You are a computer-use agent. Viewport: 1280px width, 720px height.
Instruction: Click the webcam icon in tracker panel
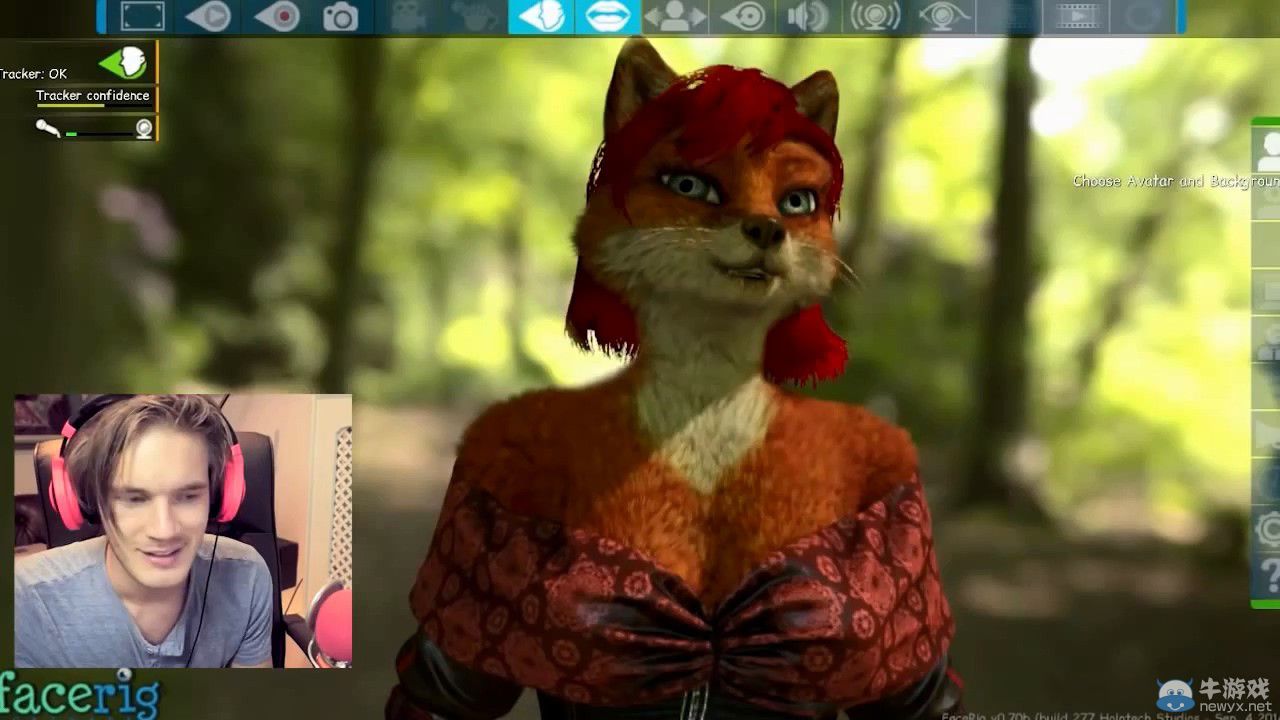[144, 128]
